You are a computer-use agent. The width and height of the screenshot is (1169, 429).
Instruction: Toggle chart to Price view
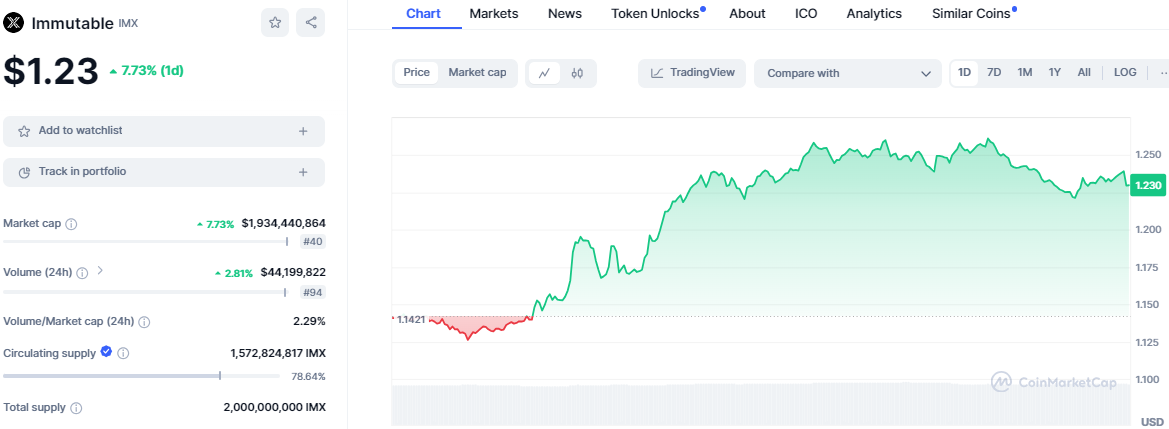(x=417, y=72)
